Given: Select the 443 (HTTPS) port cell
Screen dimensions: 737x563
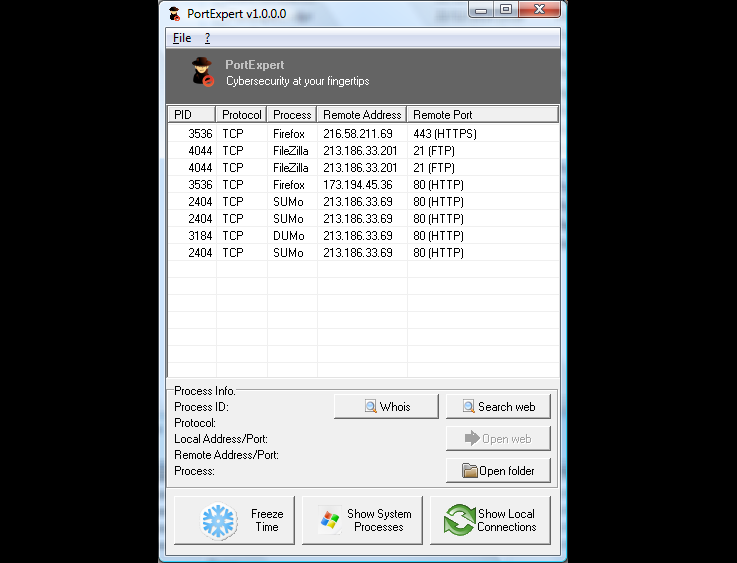Looking at the screenshot, I should pos(445,134).
